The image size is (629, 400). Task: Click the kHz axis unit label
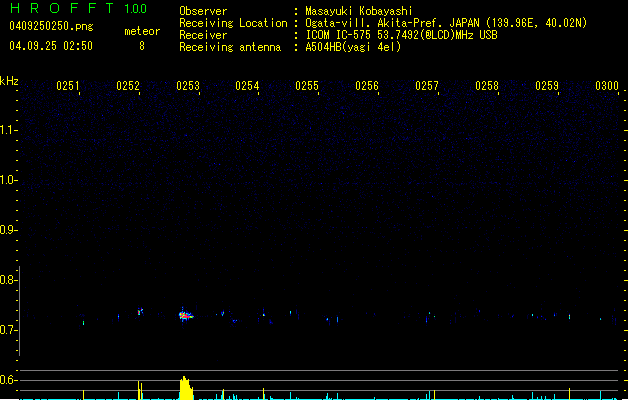tap(9, 81)
